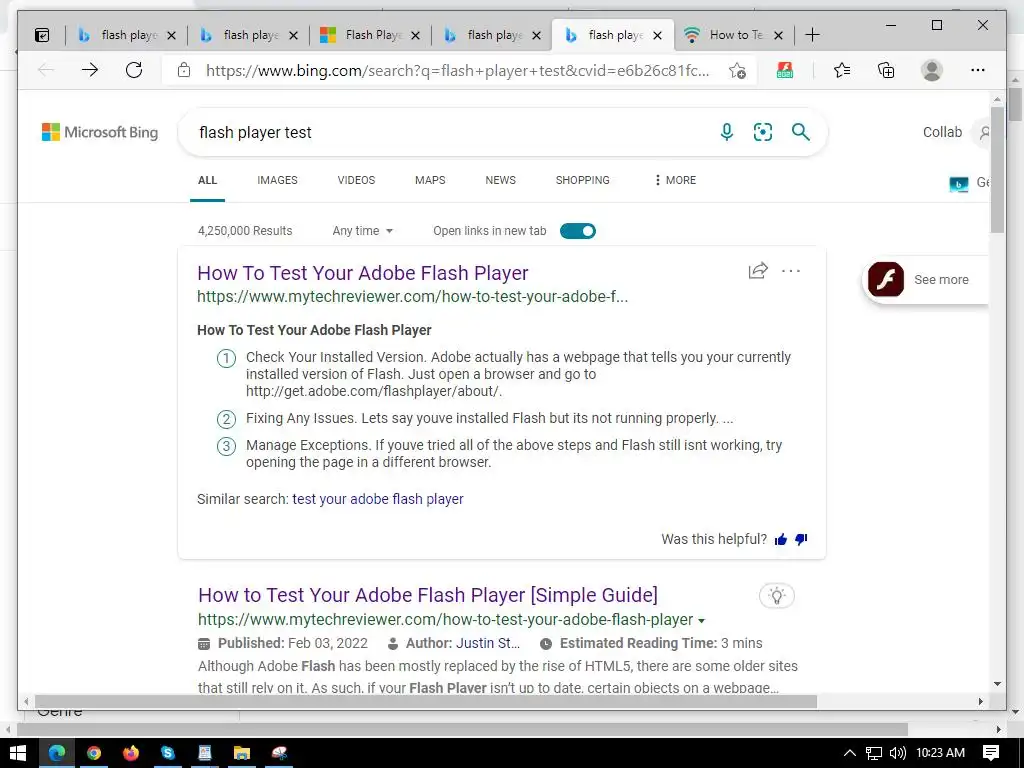The image size is (1024, 768).
Task: Open the first result's mytechreviewer.com URL
Action: (412, 296)
